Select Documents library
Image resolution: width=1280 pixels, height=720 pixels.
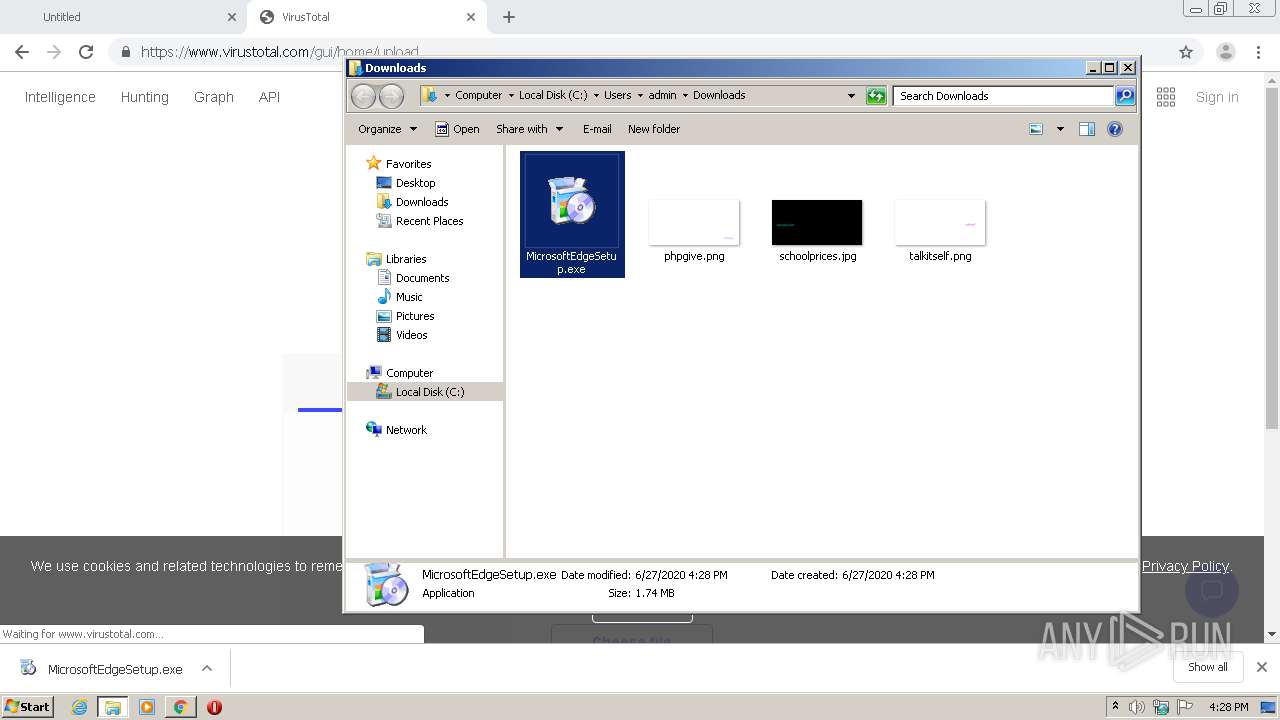(422, 278)
